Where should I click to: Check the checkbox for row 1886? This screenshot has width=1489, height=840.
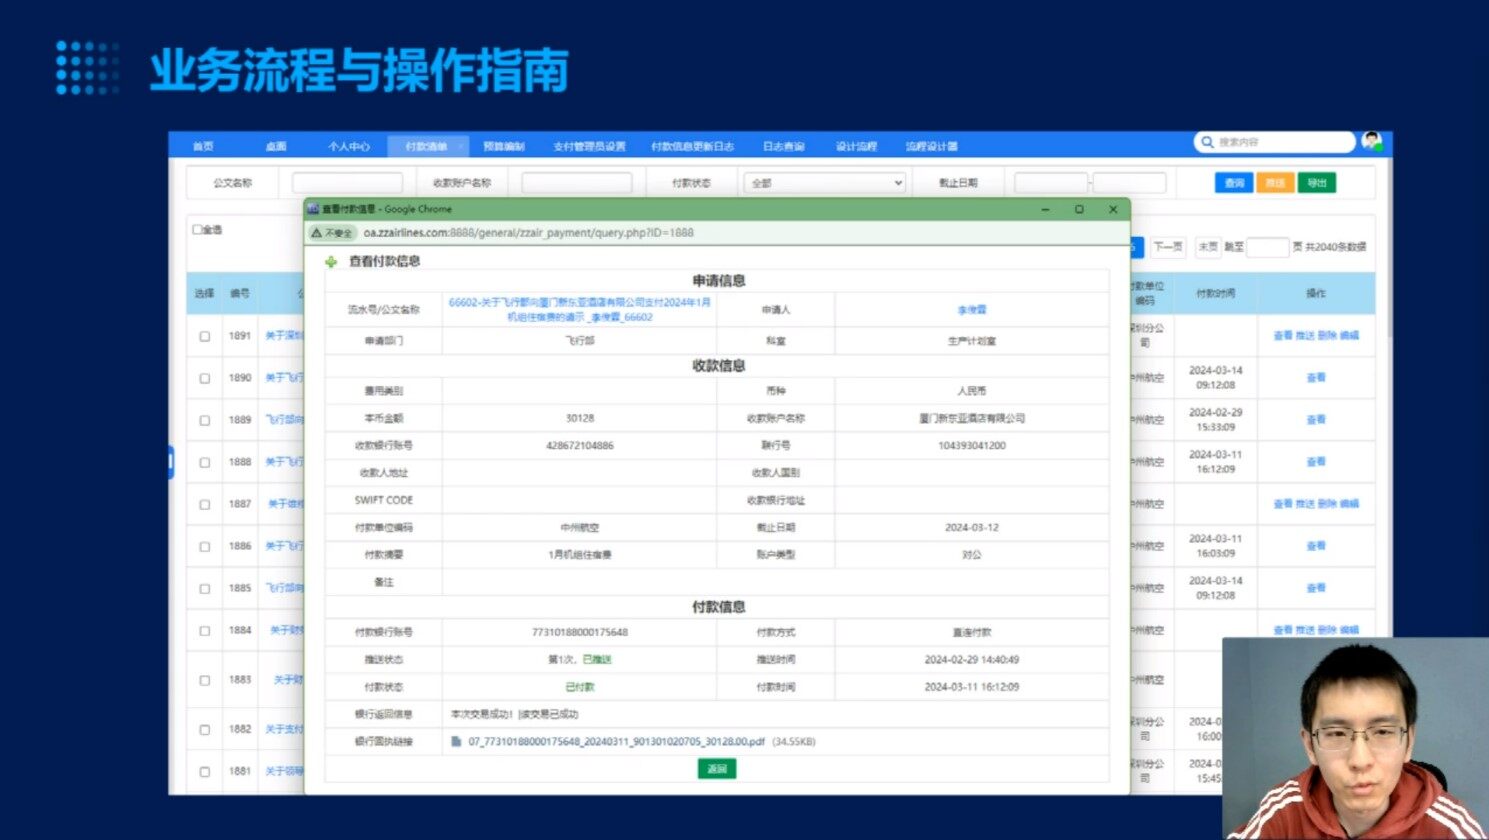(205, 547)
